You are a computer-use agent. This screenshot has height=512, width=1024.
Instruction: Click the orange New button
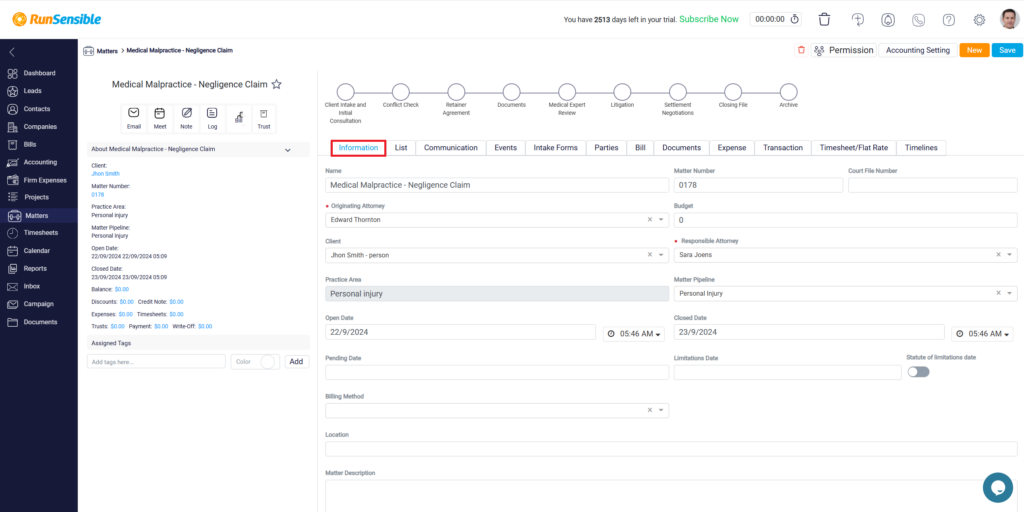[x=974, y=50]
